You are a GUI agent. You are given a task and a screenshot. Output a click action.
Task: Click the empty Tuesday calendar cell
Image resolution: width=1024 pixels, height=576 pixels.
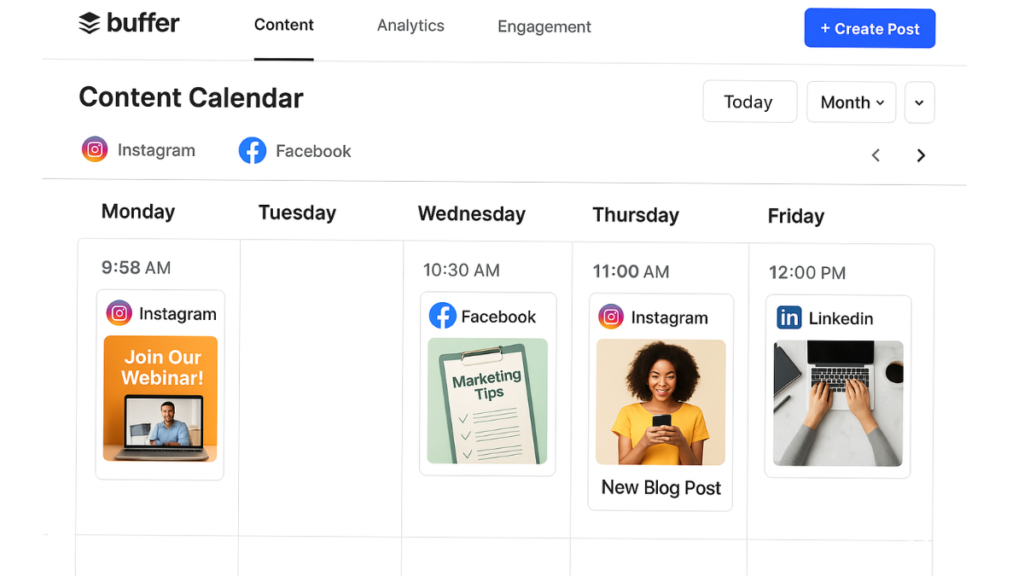321,389
